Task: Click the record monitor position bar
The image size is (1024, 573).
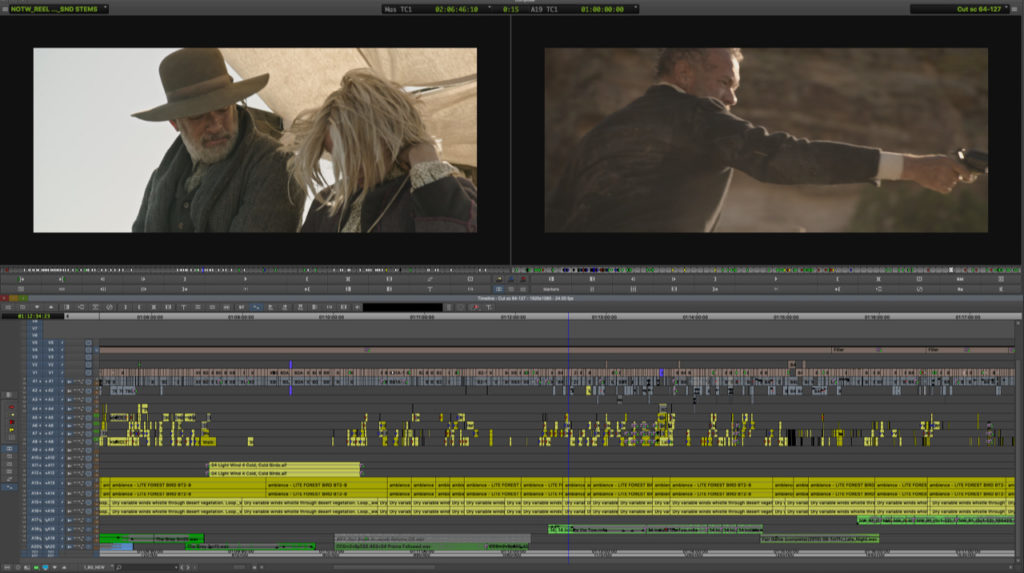Action: [x=767, y=269]
